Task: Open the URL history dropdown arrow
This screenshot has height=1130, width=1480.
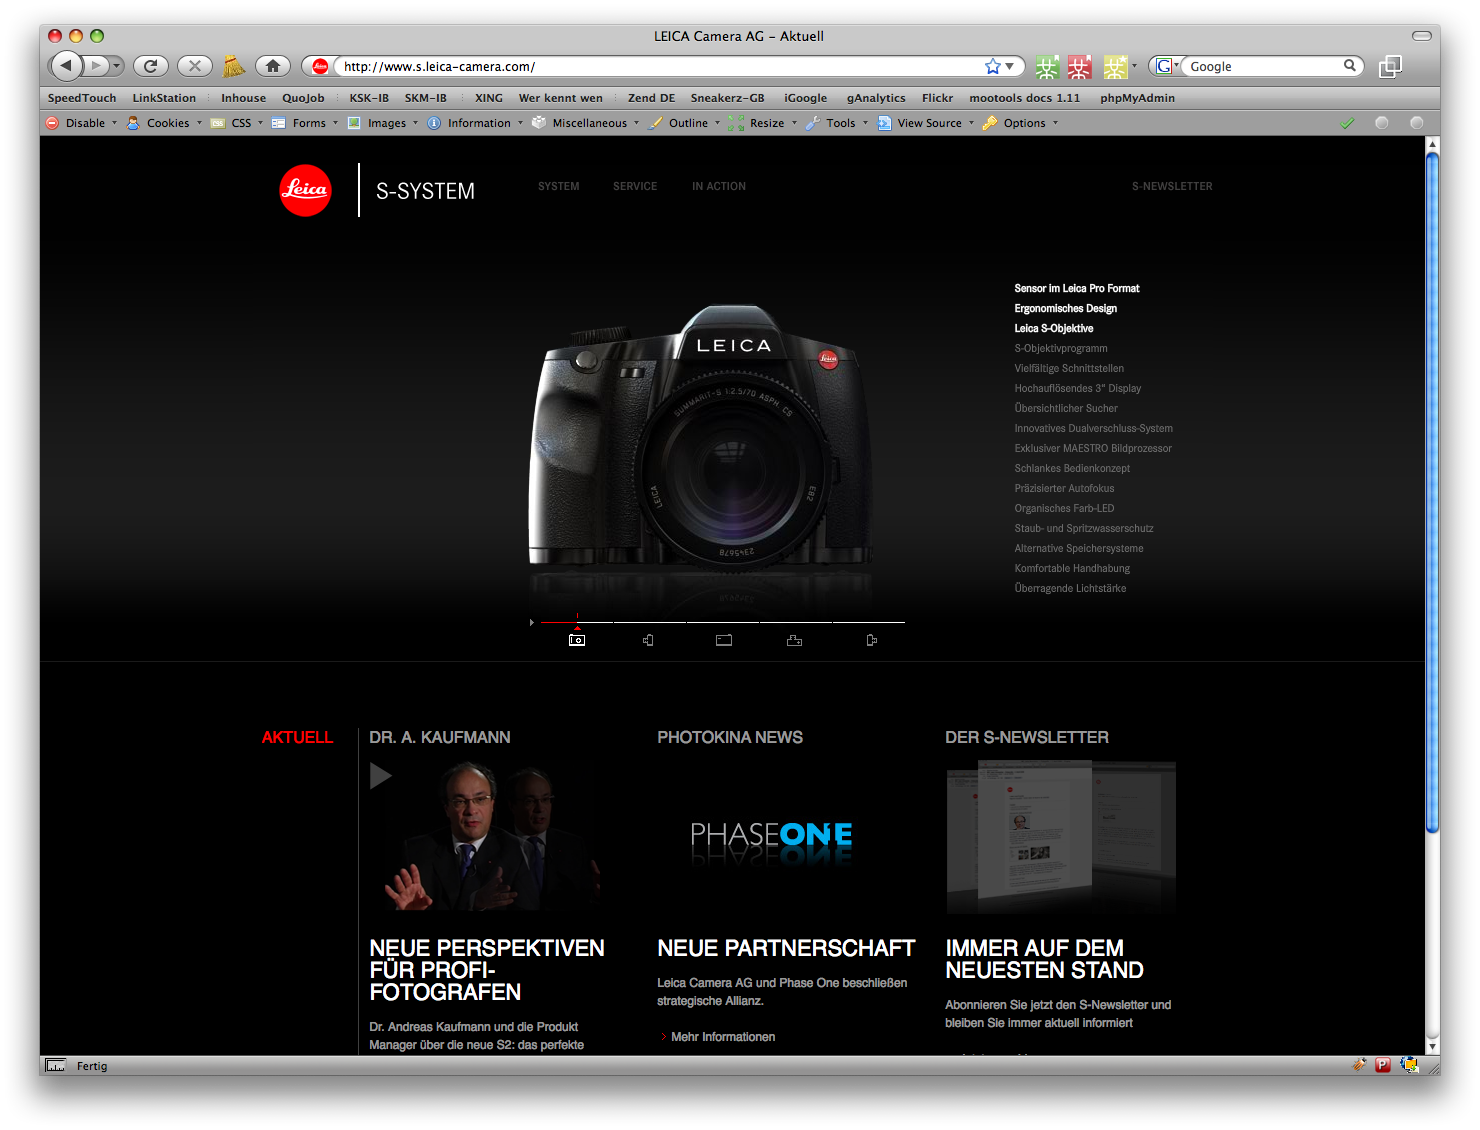Action: 1009,66
